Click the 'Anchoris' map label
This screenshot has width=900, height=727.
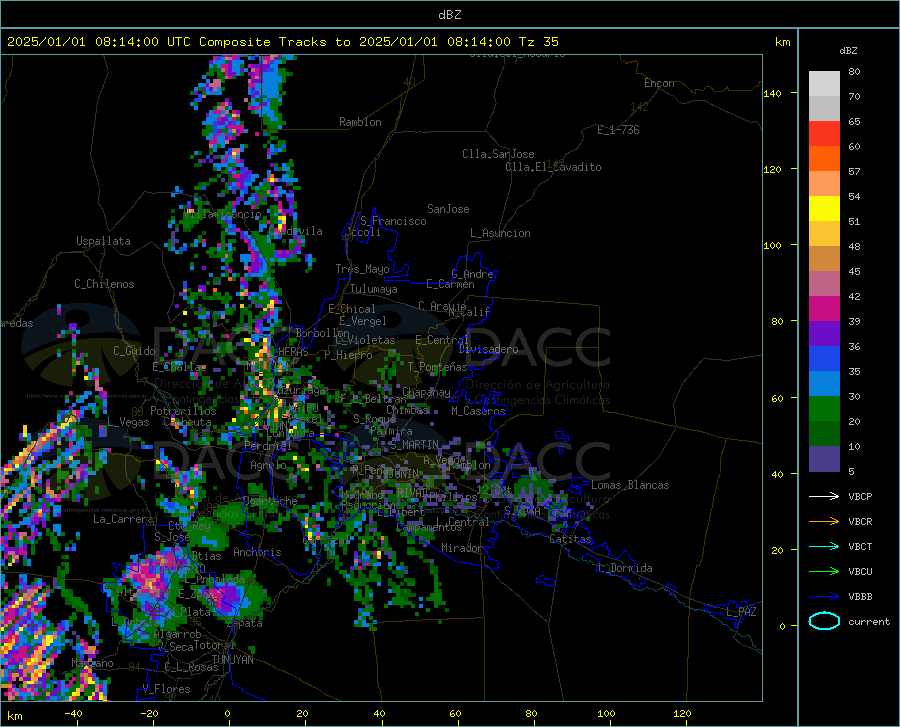click(x=257, y=552)
